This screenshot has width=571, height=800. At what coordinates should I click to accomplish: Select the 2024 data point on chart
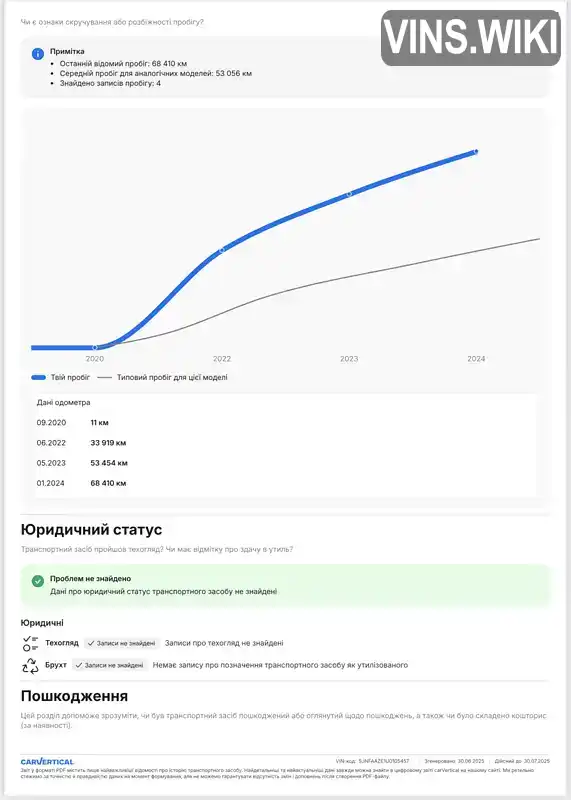point(476,152)
